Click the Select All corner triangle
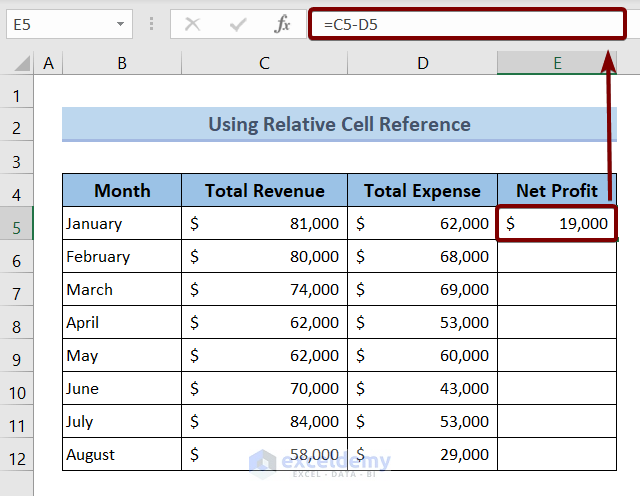The image size is (640, 496). click(21, 64)
